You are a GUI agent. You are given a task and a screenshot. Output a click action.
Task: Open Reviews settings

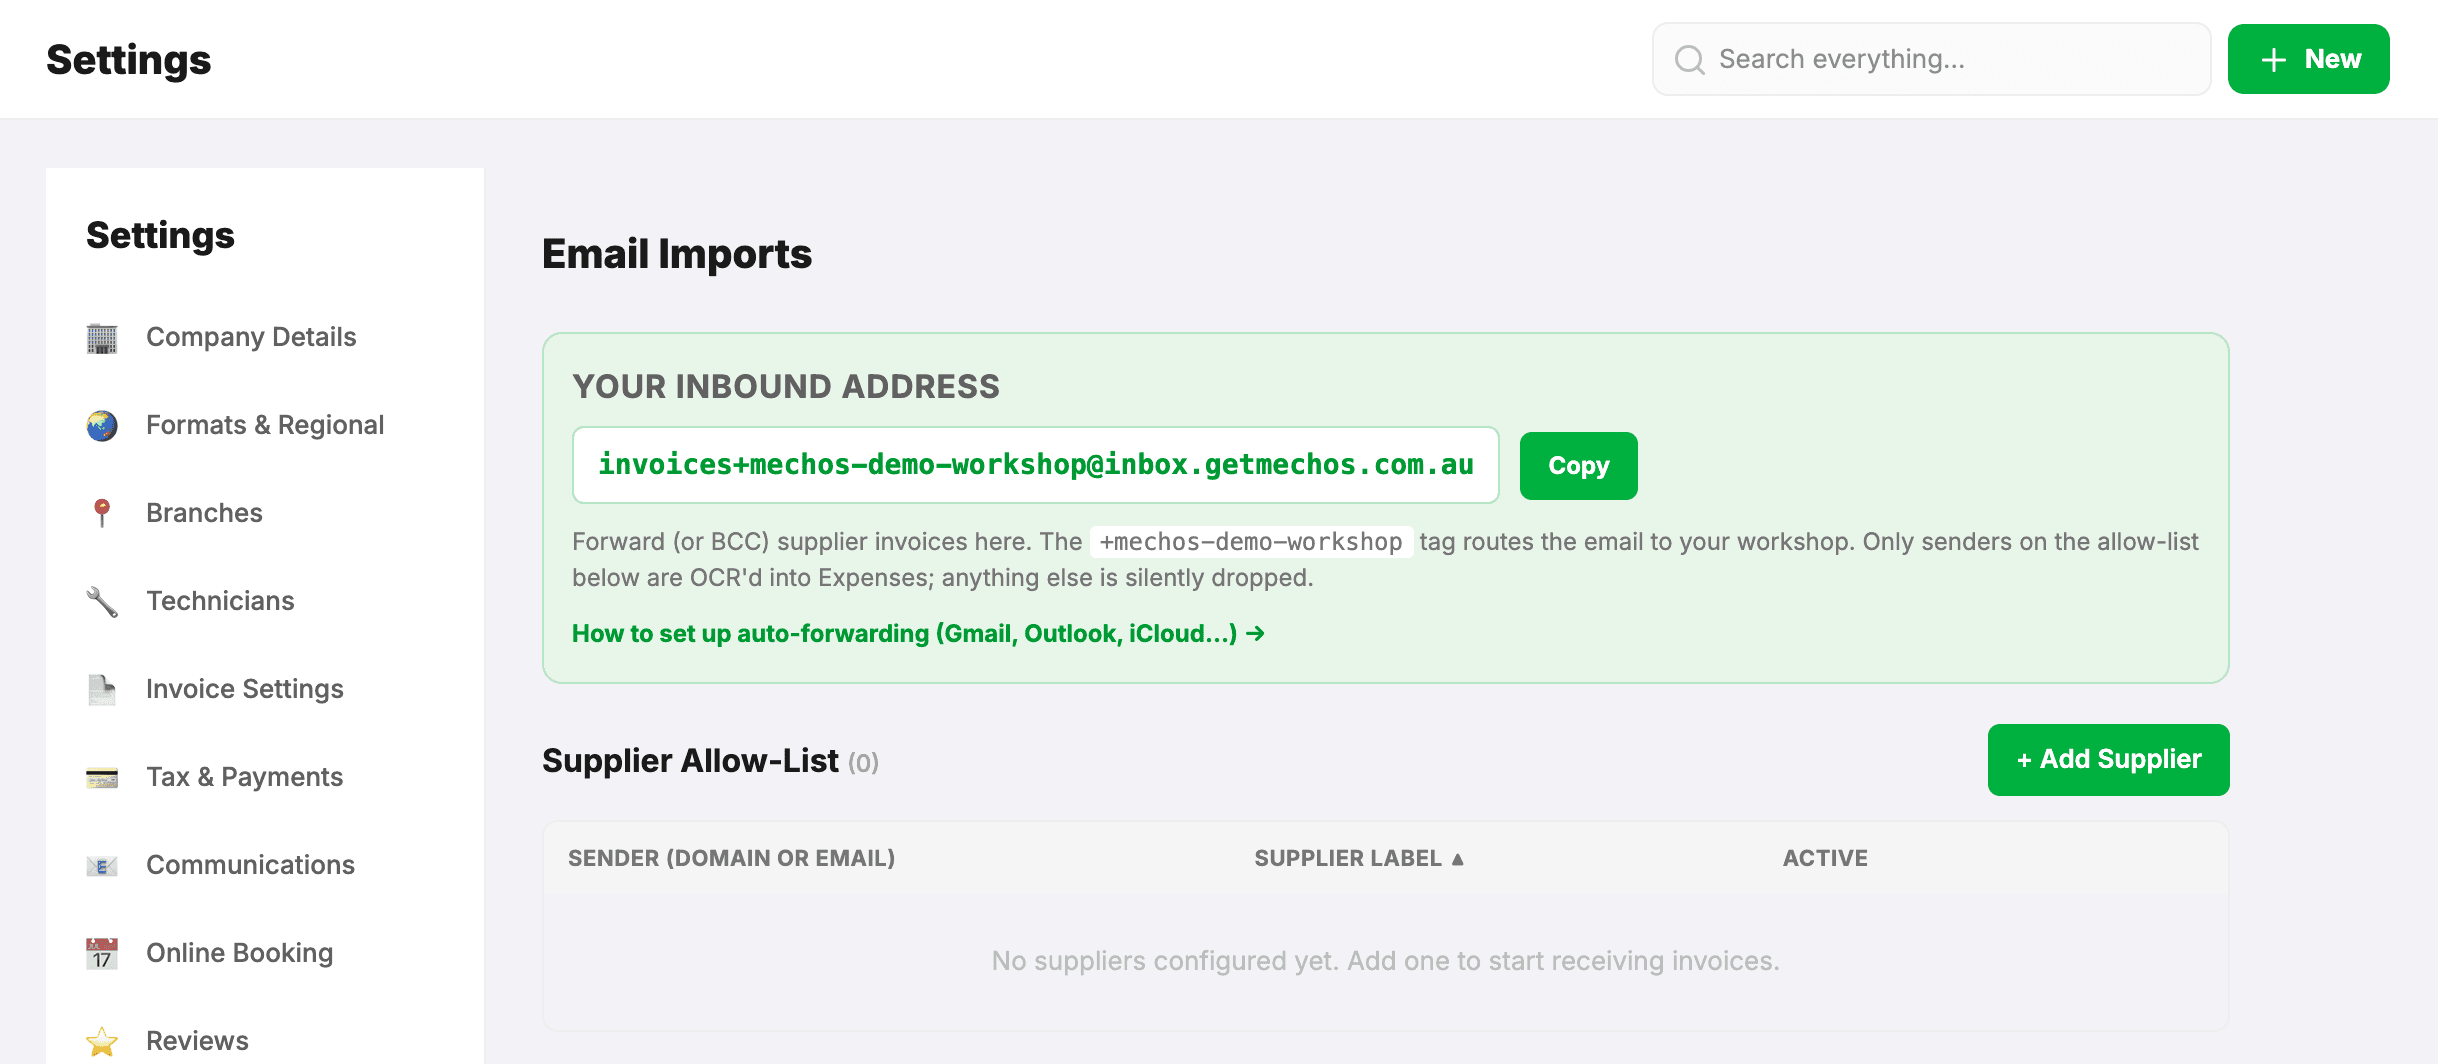pos(197,1041)
